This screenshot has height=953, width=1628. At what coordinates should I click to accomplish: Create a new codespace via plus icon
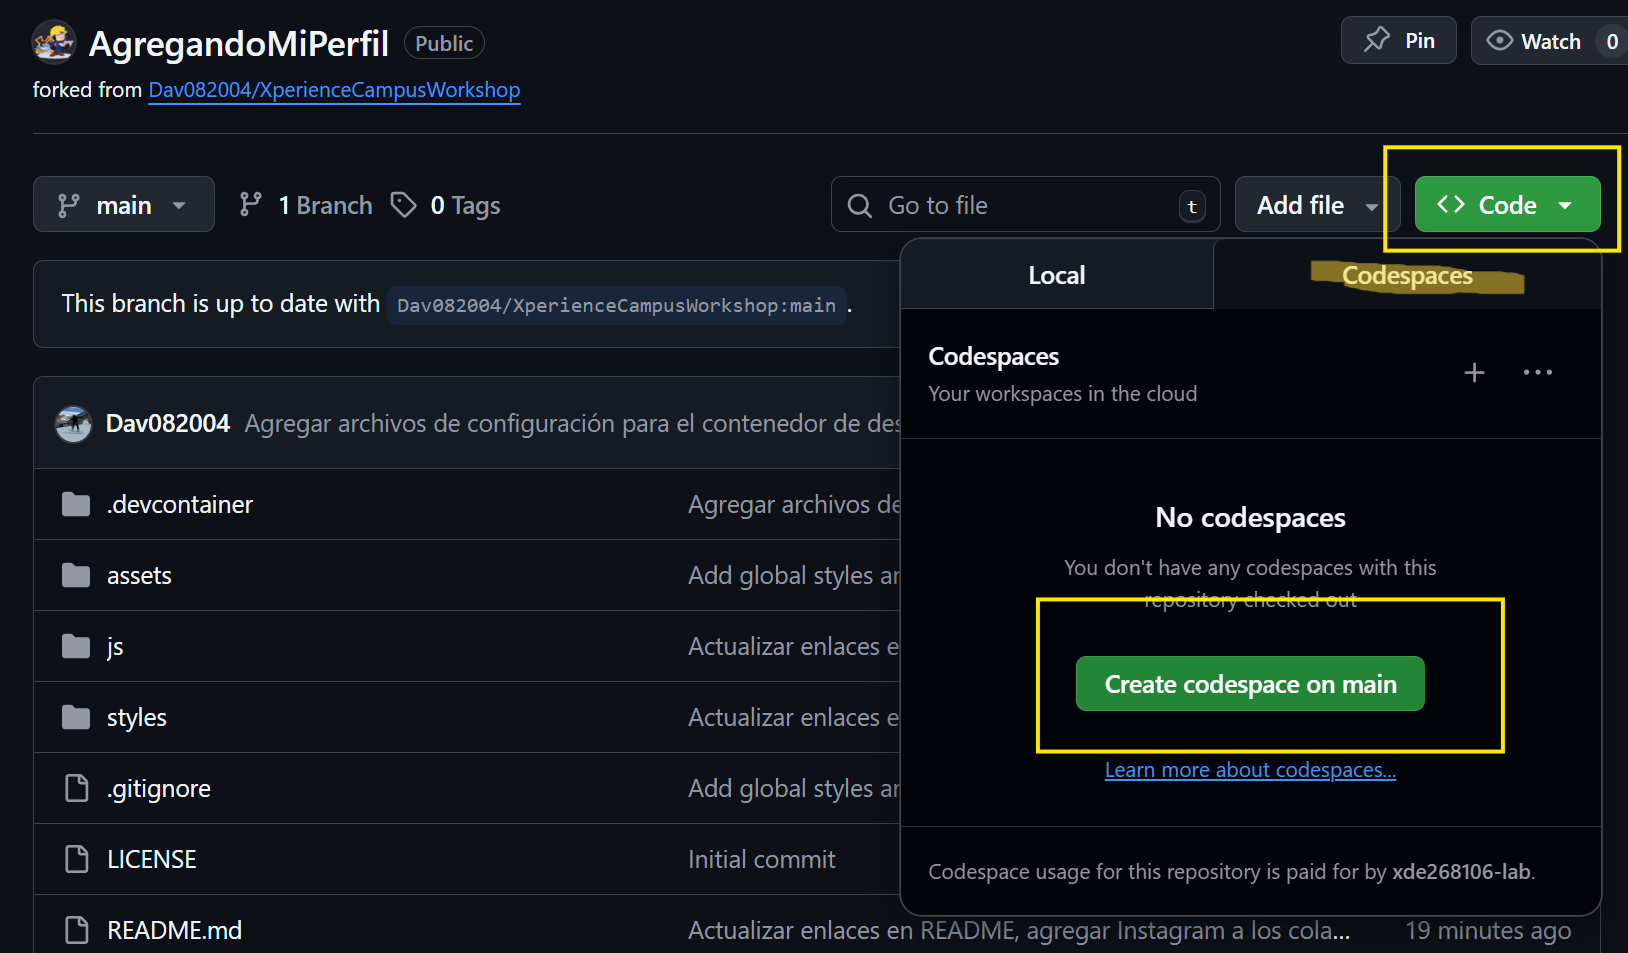pyautogui.click(x=1473, y=372)
